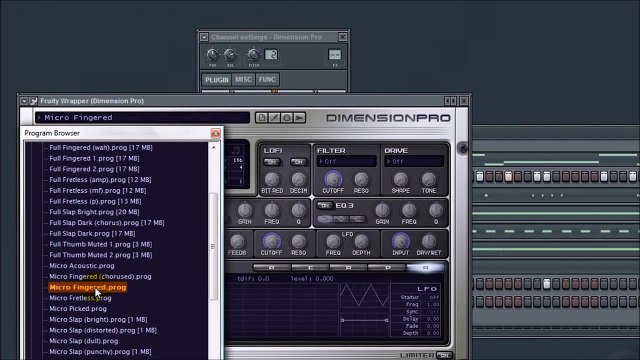Close the Program Browser panel
The width and height of the screenshot is (640, 360).
point(215,133)
